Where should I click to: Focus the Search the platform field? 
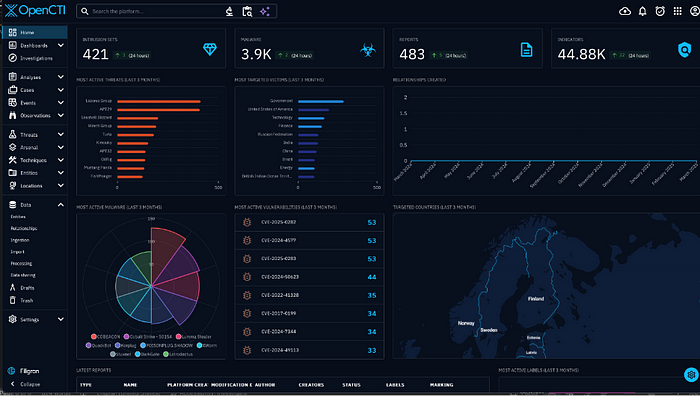coord(156,11)
